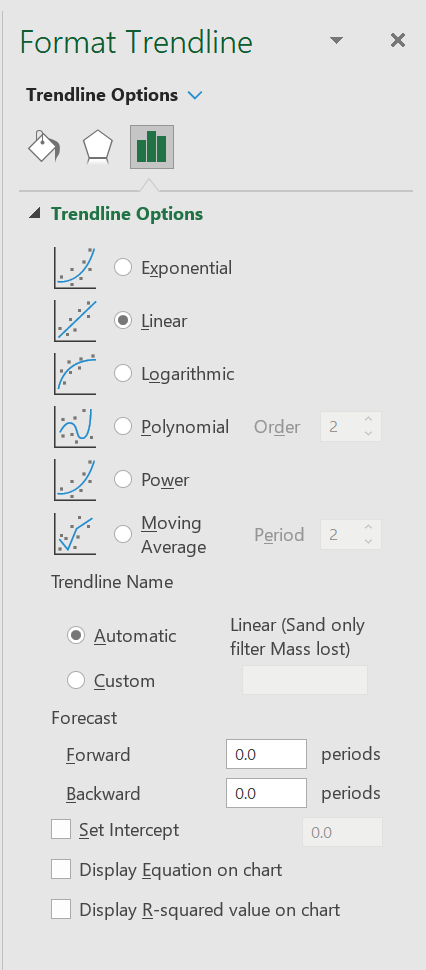The height and width of the screenshot is (970, 426).
Task: Open the Trendline Options blue chevron dropdown
Action: [195, 95]
